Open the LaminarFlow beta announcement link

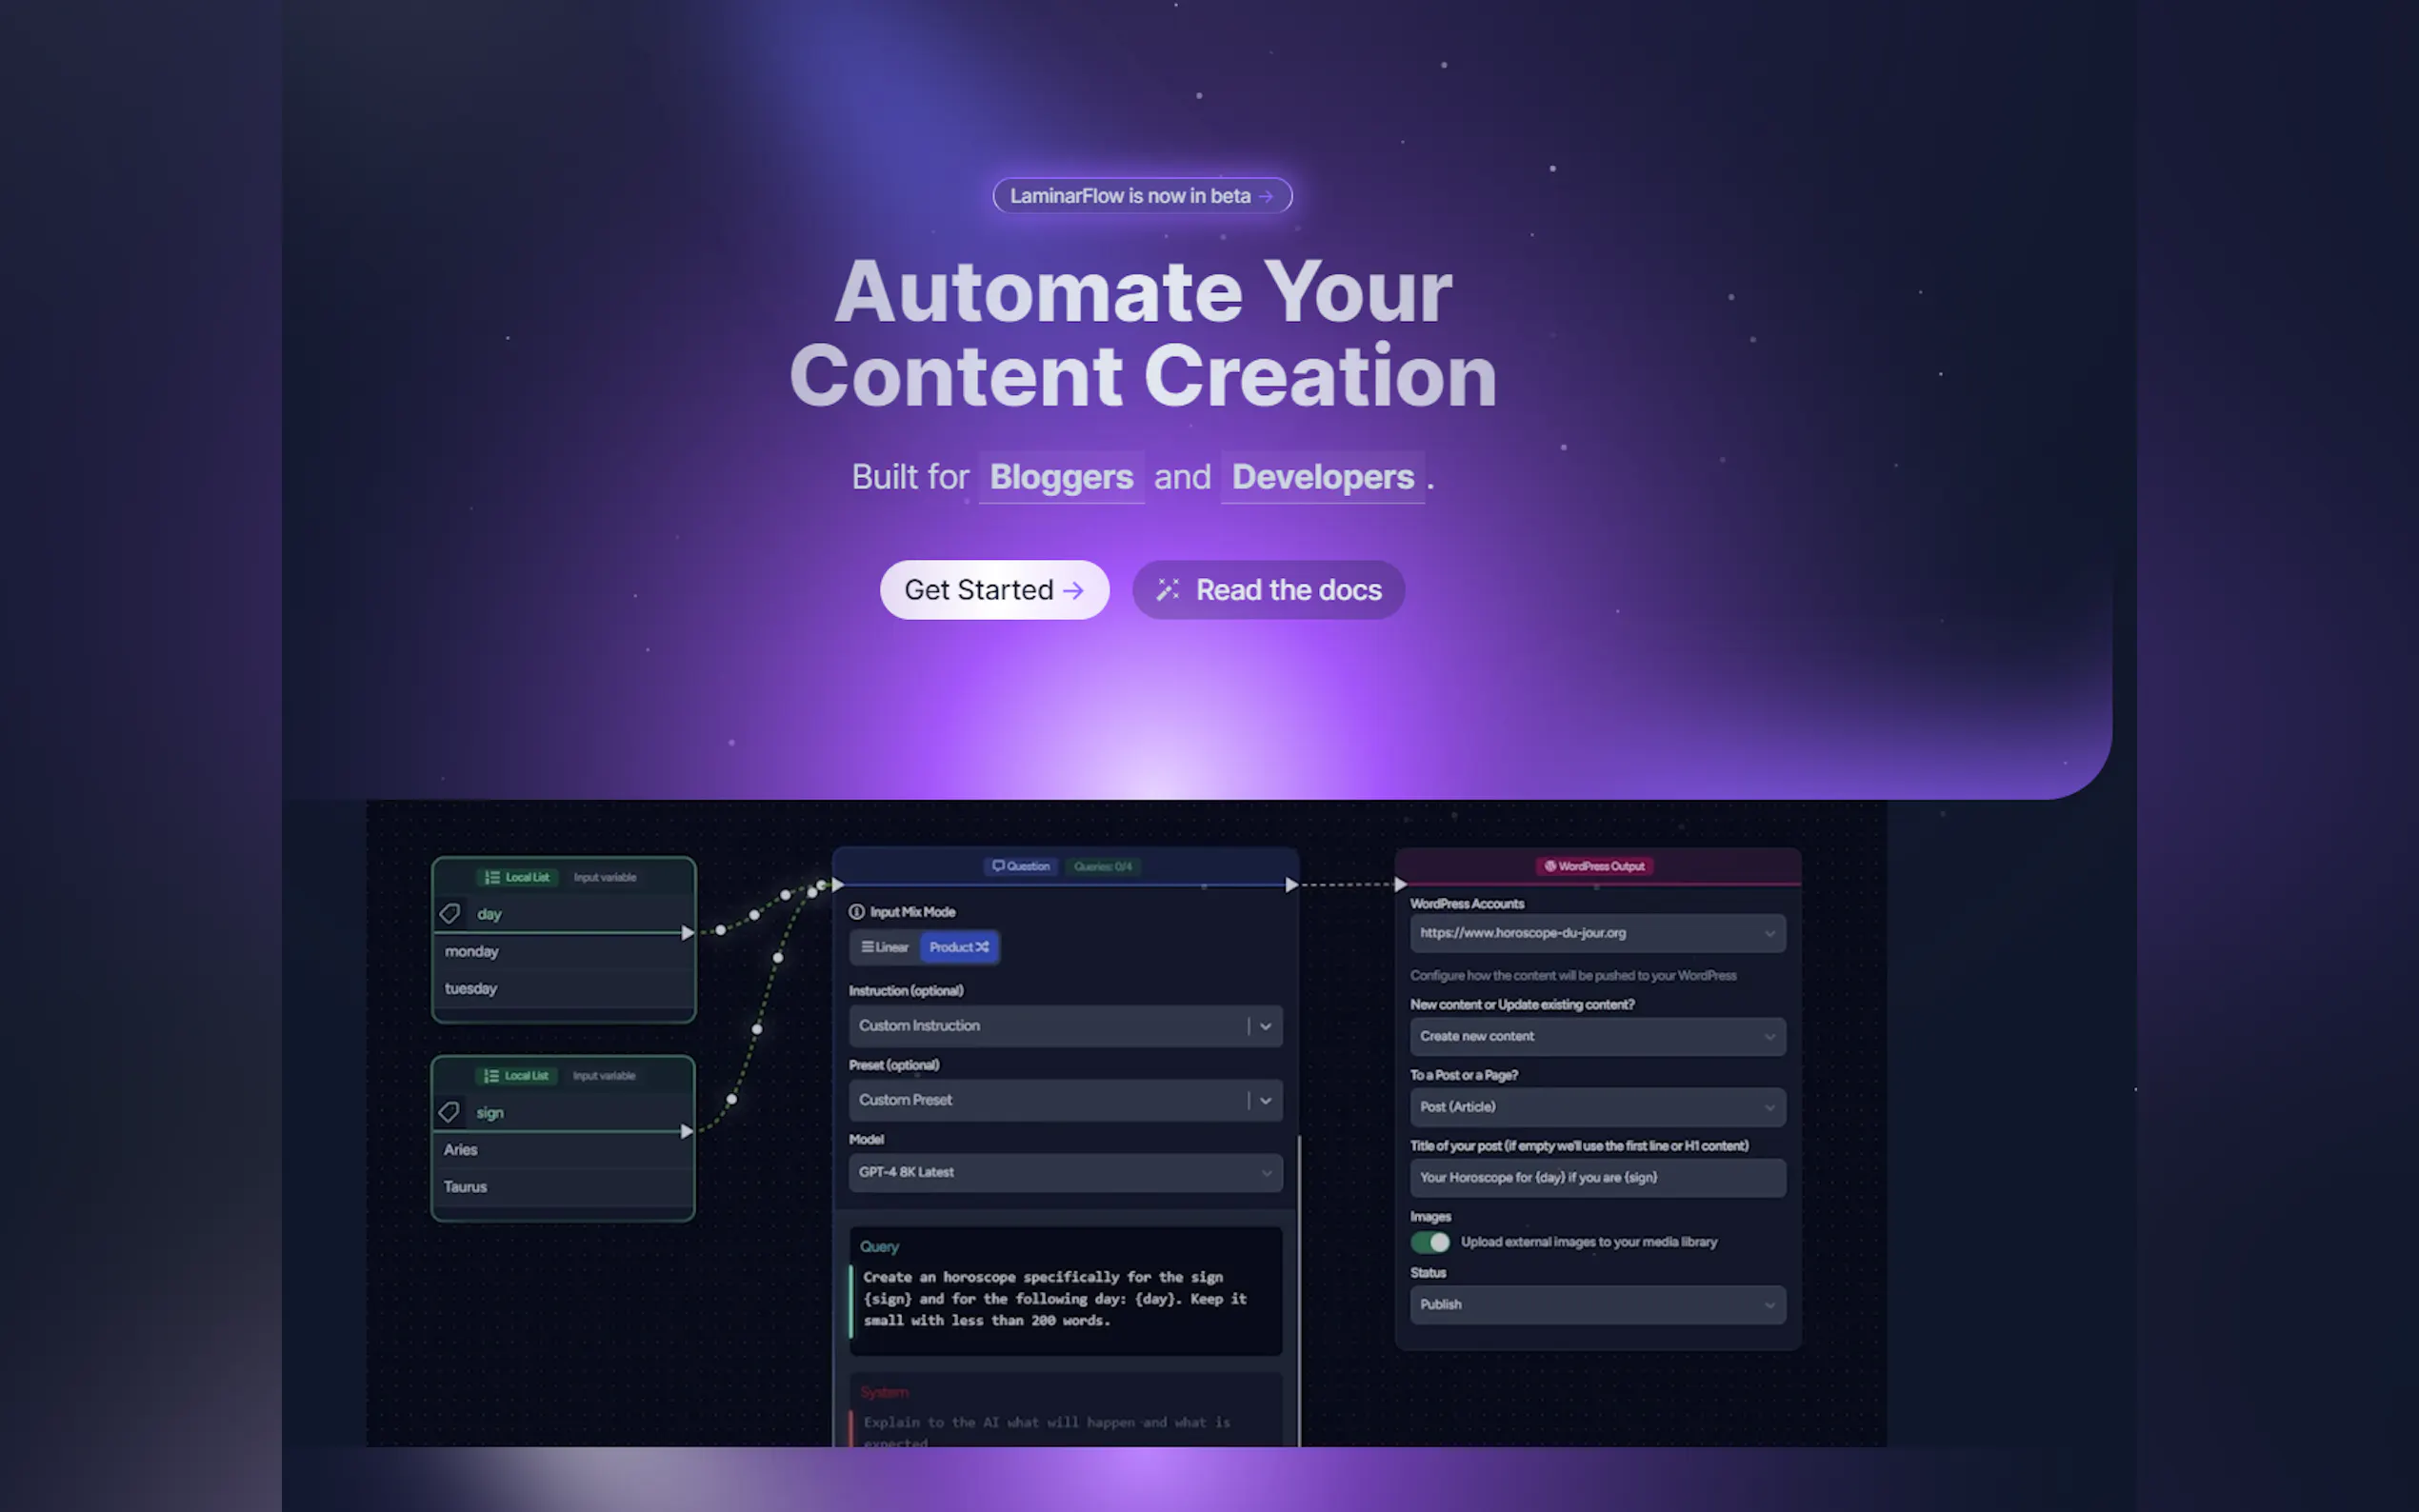click(1142, 196)
